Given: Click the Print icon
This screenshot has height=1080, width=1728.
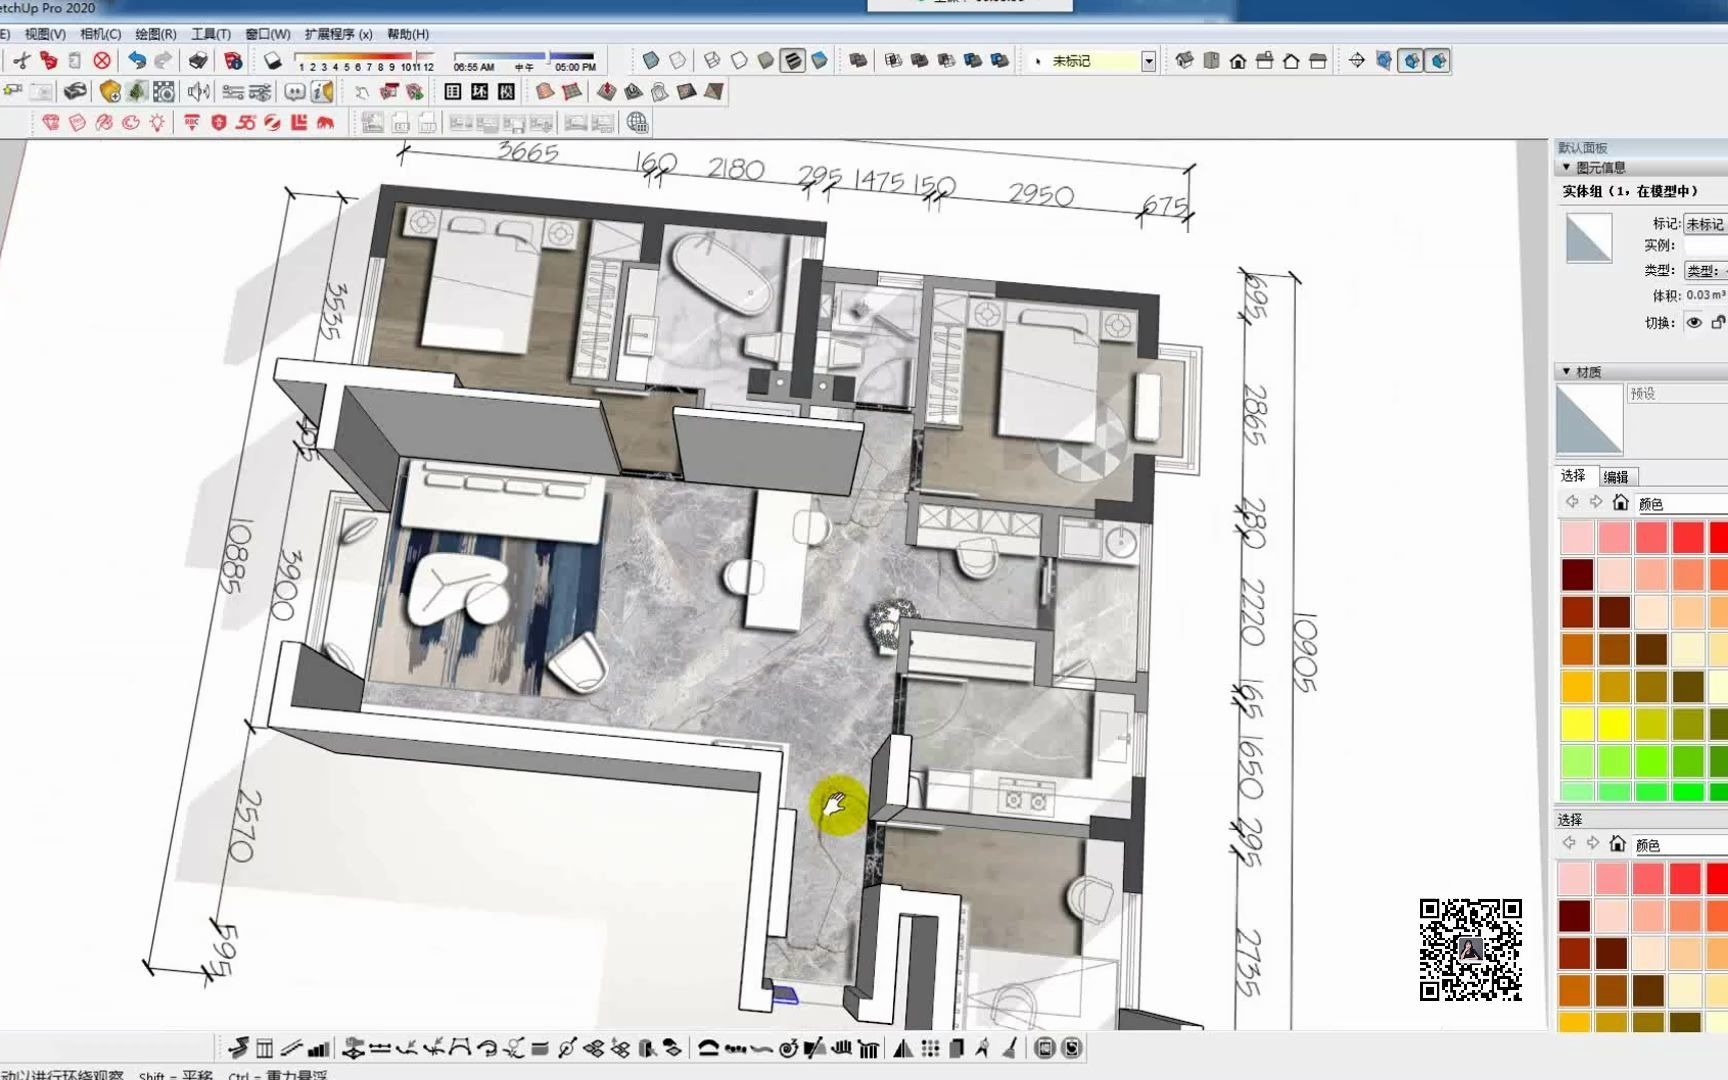Looking at the screenshot, I should (x=198, y=61).
